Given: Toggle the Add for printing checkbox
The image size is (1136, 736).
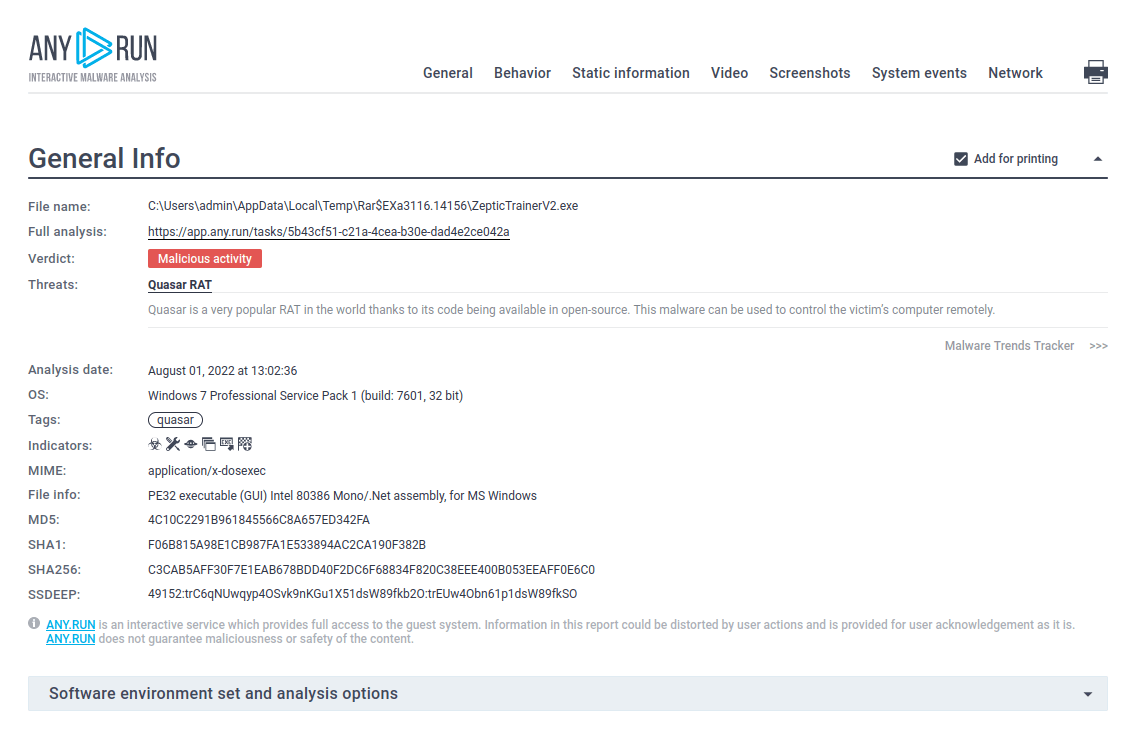Looking at the screenshot, I should (961, 159).
